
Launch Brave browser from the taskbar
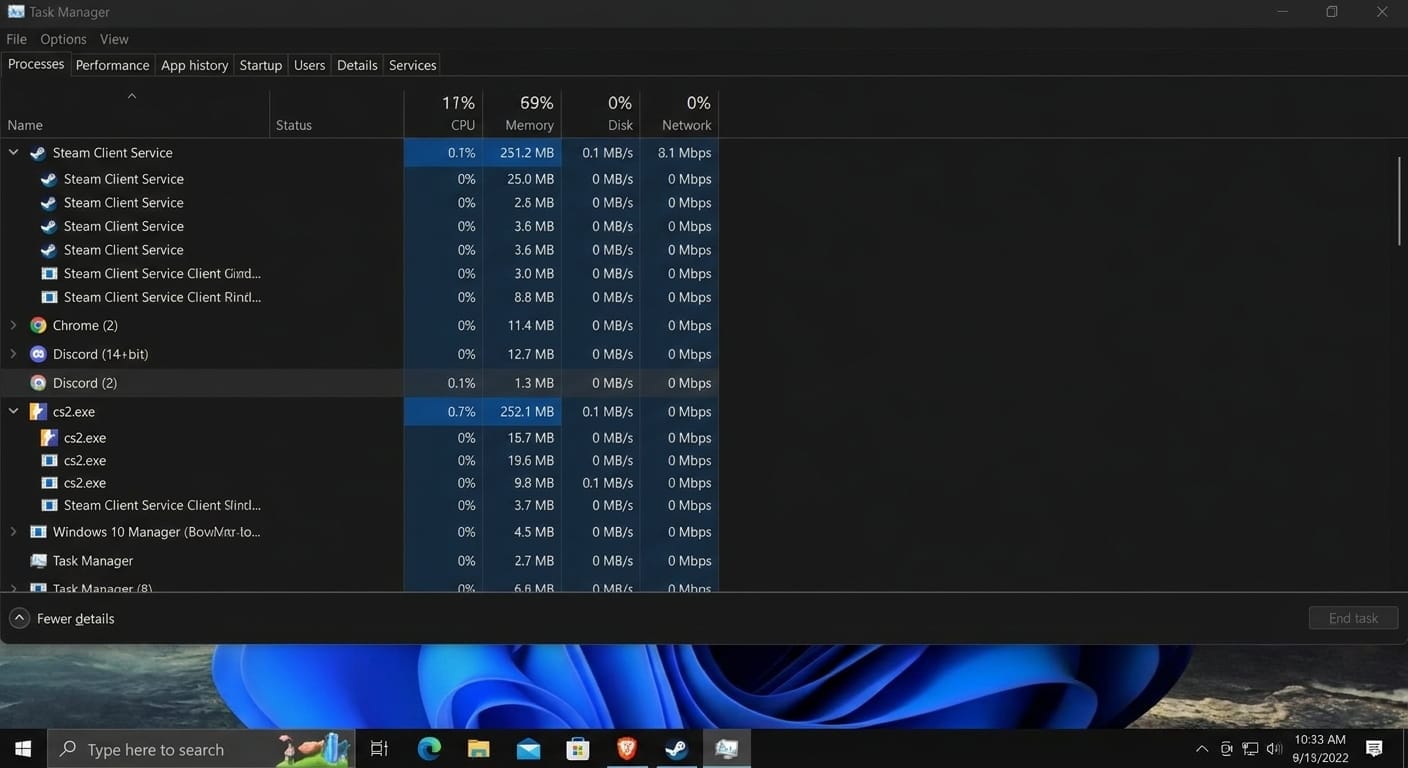pos(627,749)
